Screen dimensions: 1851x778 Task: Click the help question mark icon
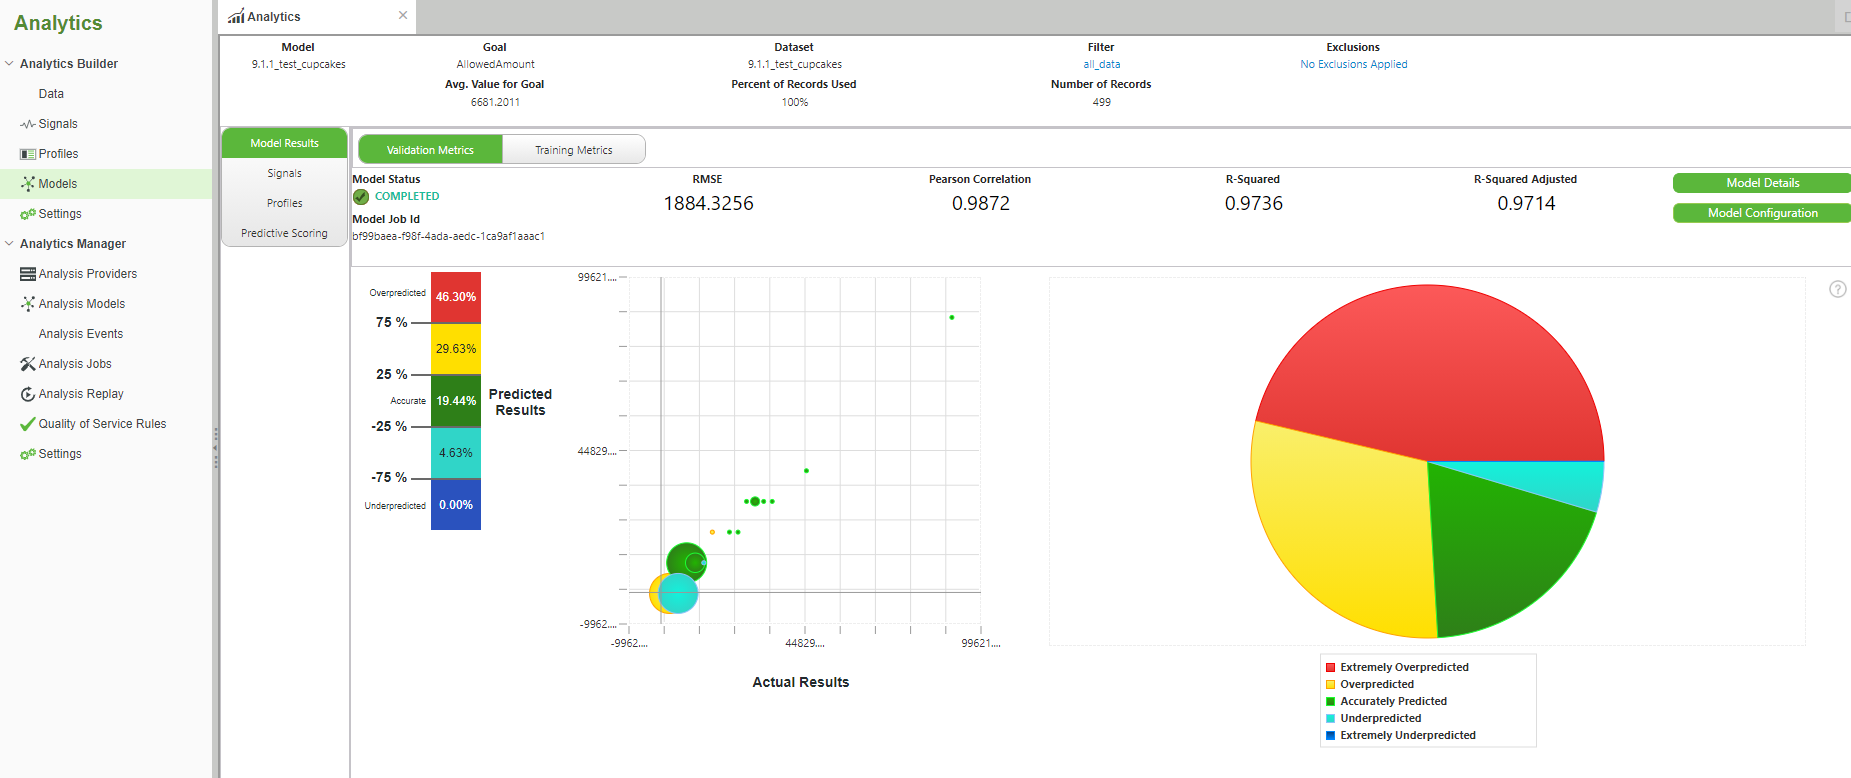coord(1837,289)
